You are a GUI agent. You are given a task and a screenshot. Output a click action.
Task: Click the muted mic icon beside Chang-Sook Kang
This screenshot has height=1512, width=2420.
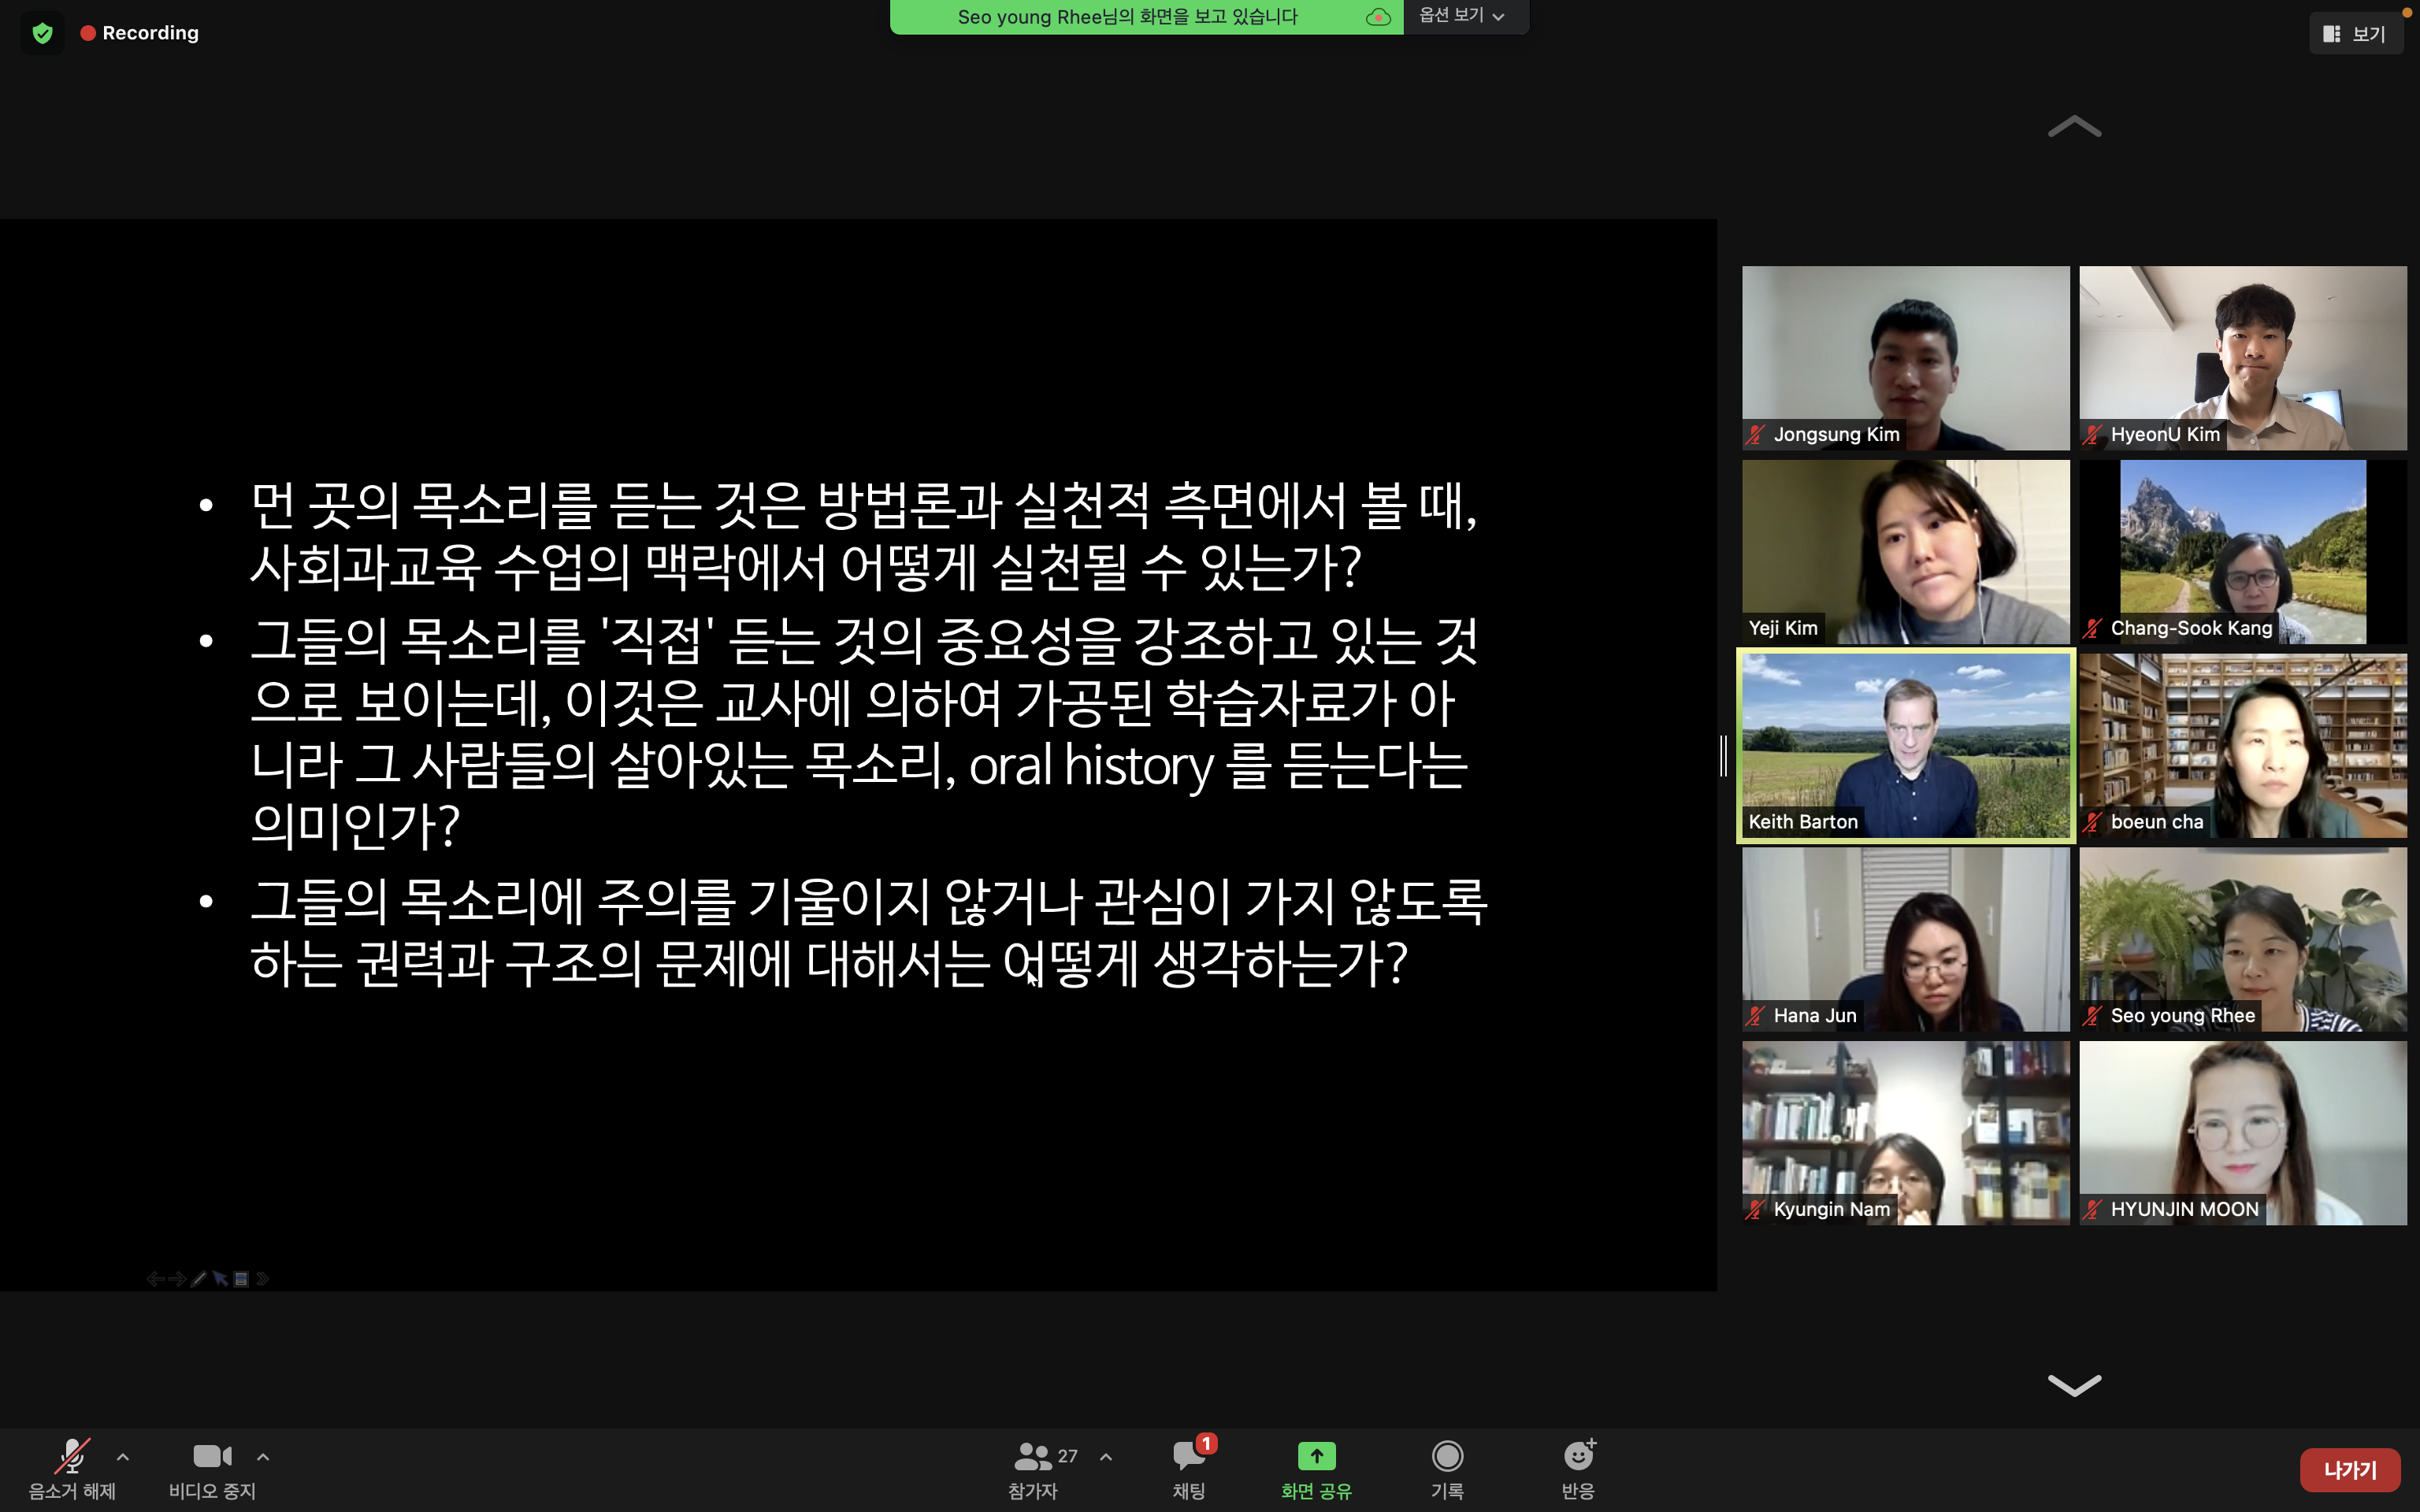coord(2093,628)
